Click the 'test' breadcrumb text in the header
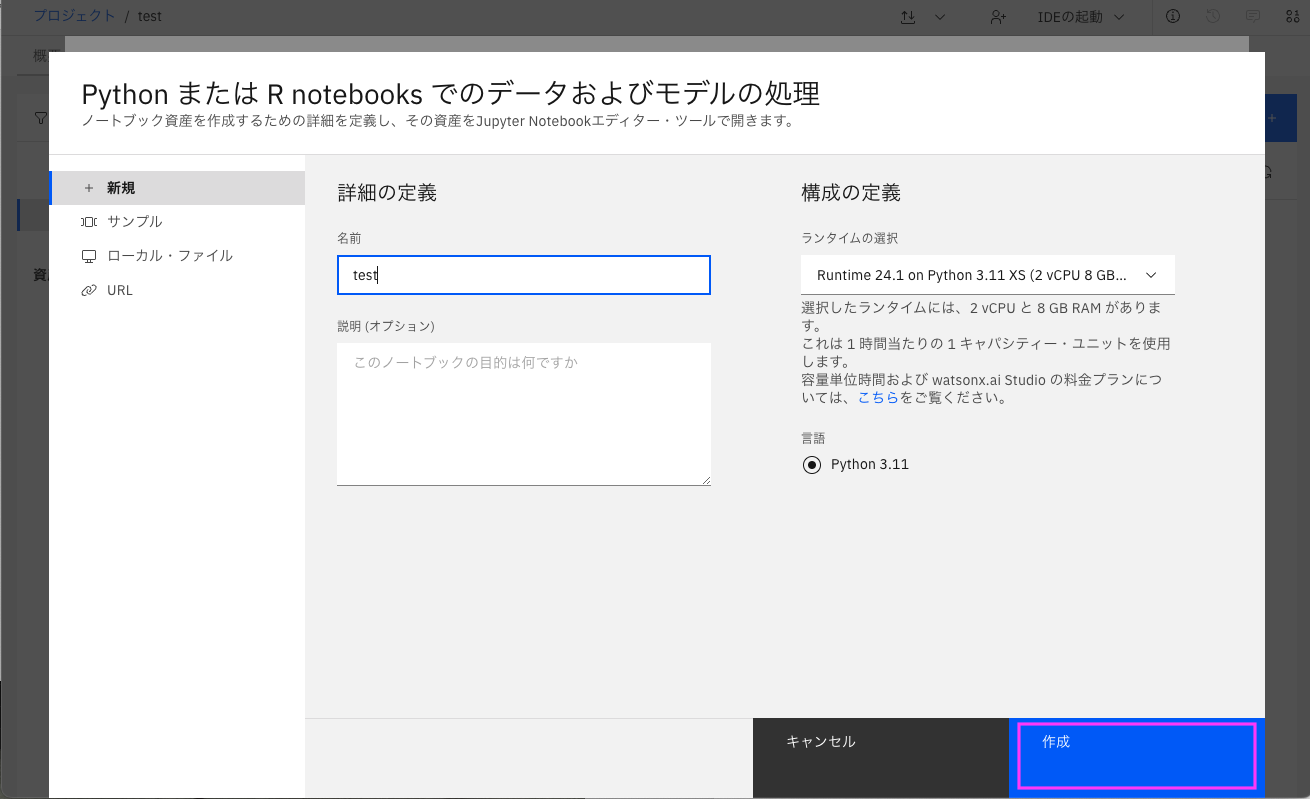Image resolution: width=1310 pixels, height=799 pixels. 149,17
